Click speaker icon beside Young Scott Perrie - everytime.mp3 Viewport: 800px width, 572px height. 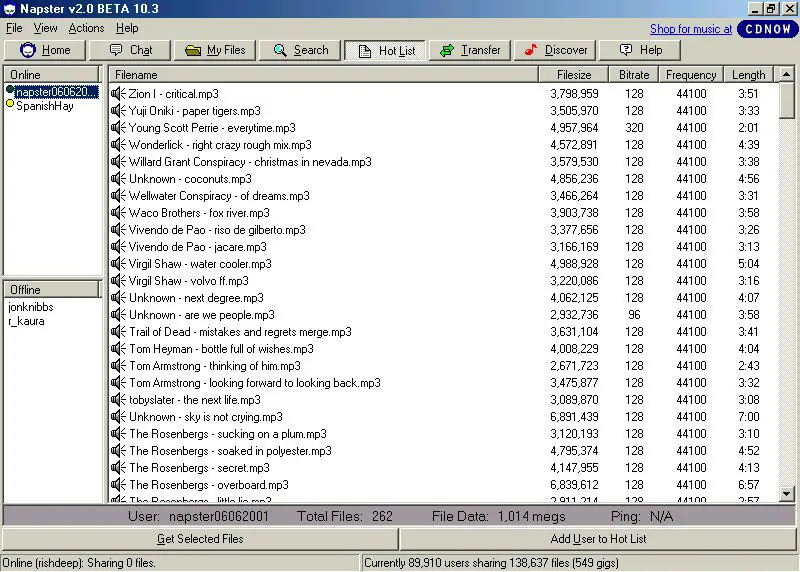click(118, 128)
